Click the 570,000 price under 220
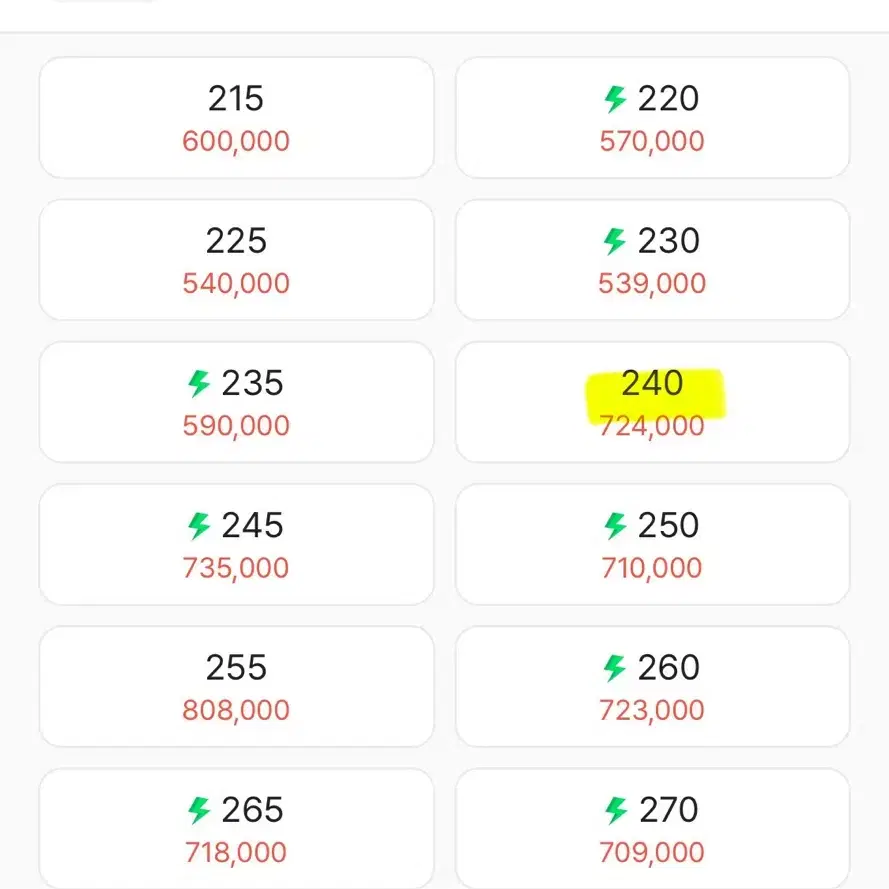Image resolution: width=889 pixels, height=889 pixels. pos(652,141)
